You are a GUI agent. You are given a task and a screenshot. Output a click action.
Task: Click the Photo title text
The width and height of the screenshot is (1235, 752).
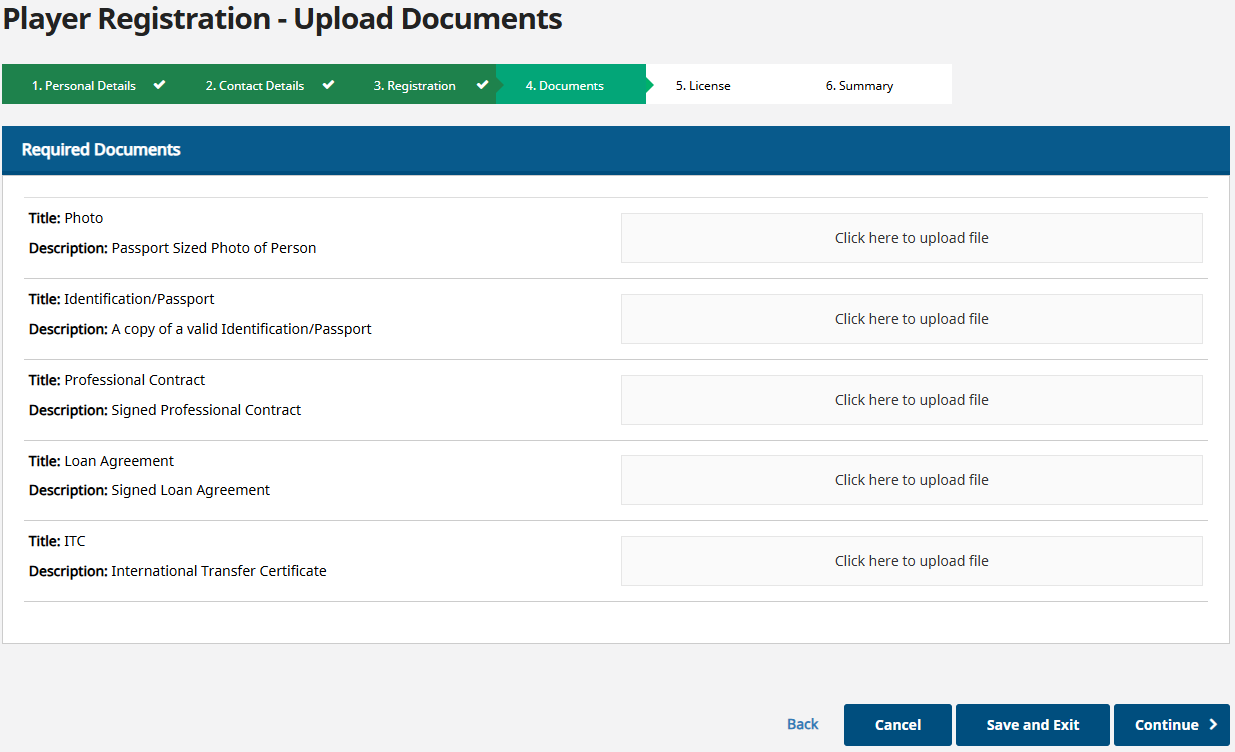[84, 218]
